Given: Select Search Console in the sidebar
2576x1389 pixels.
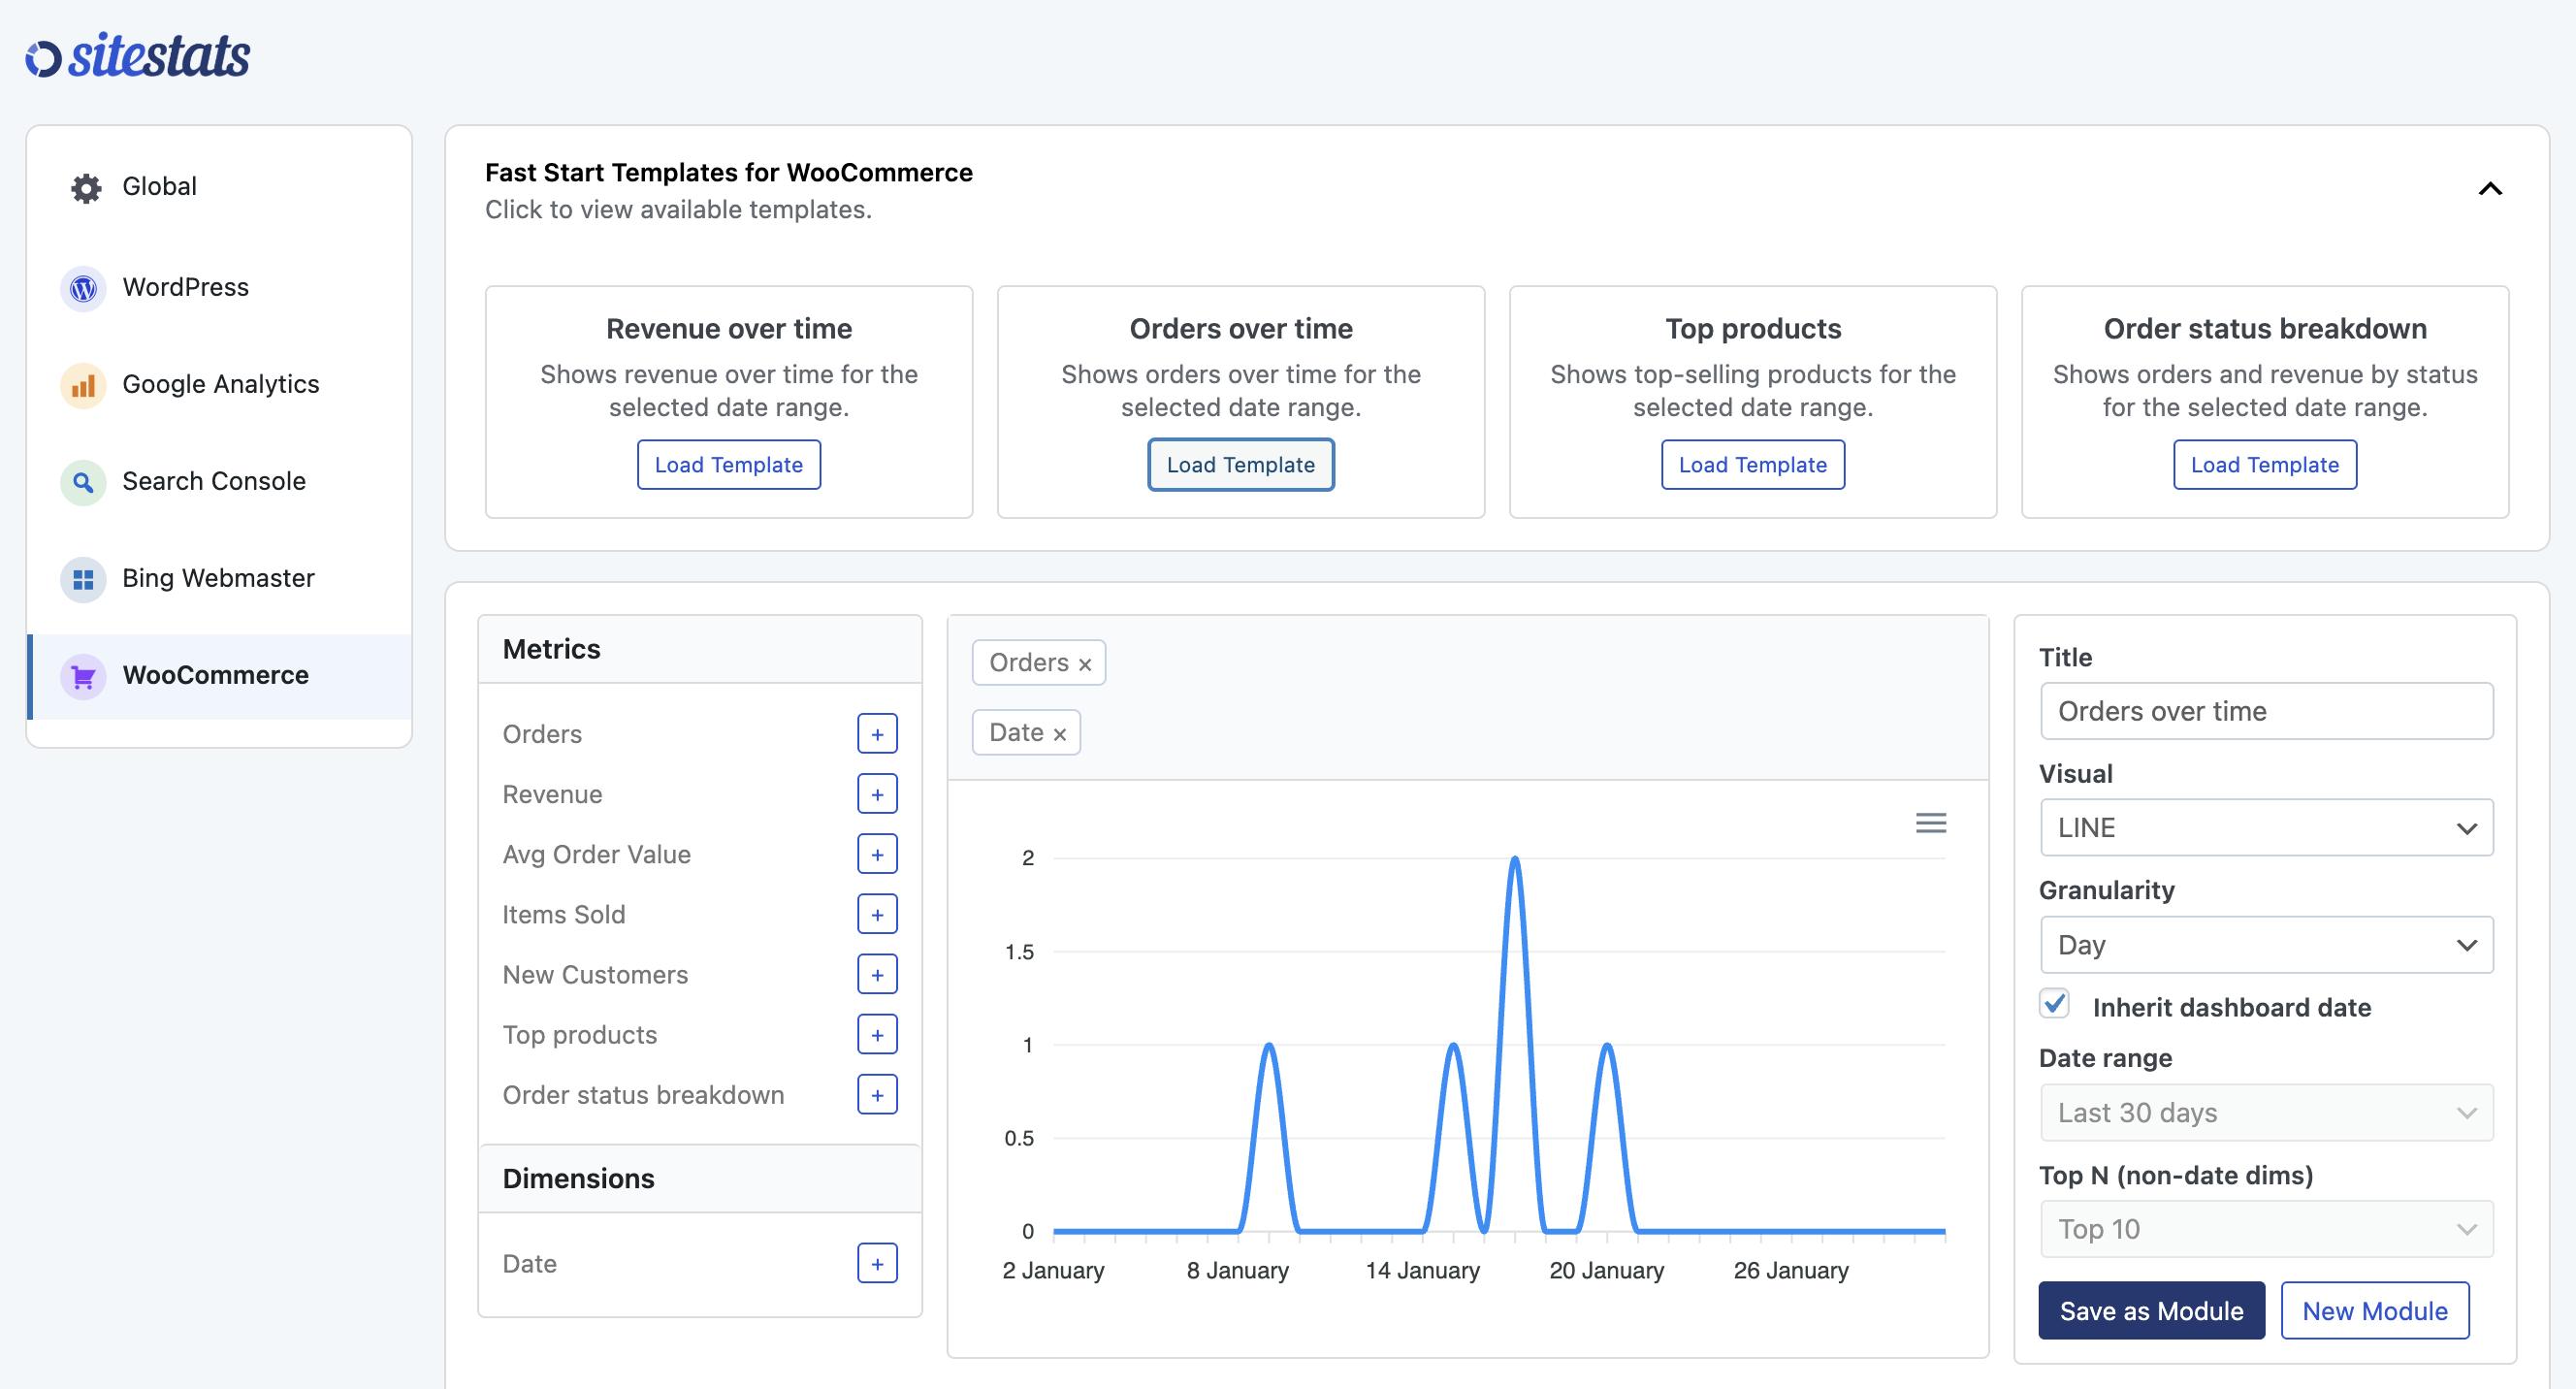Looking at the screenshot, I should 213,482.
